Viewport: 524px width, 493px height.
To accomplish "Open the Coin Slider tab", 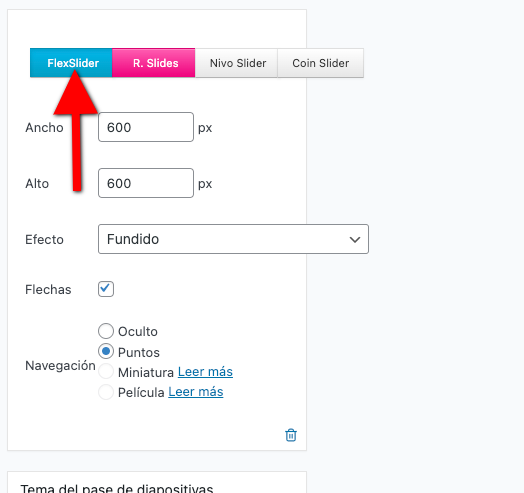I will (320, 63).
